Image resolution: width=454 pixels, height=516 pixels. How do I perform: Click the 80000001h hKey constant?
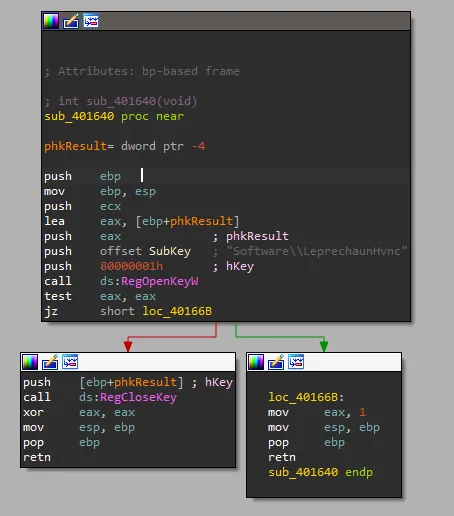pos(131,266)
